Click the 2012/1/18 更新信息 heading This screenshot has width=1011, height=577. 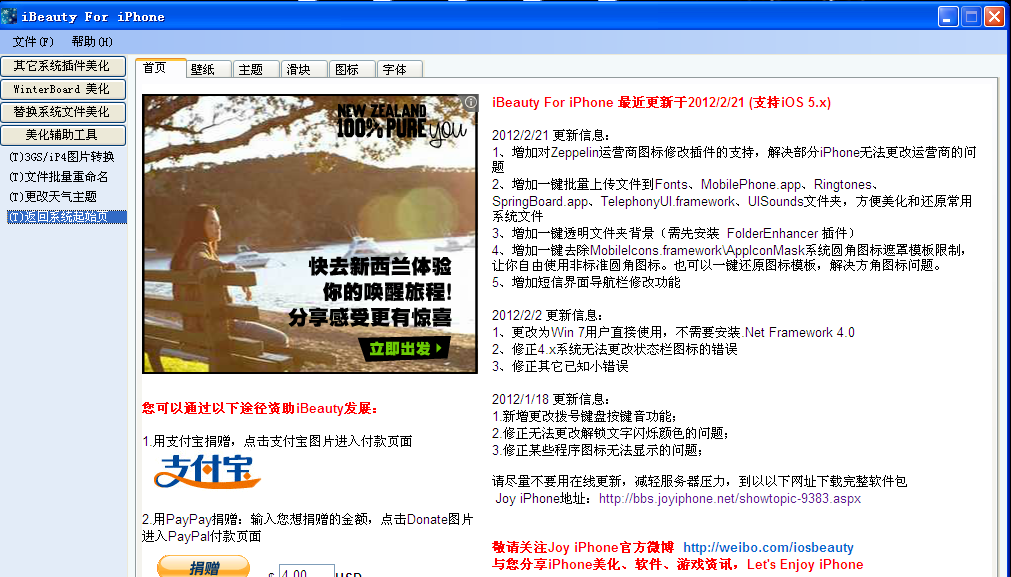coord(551,400)
